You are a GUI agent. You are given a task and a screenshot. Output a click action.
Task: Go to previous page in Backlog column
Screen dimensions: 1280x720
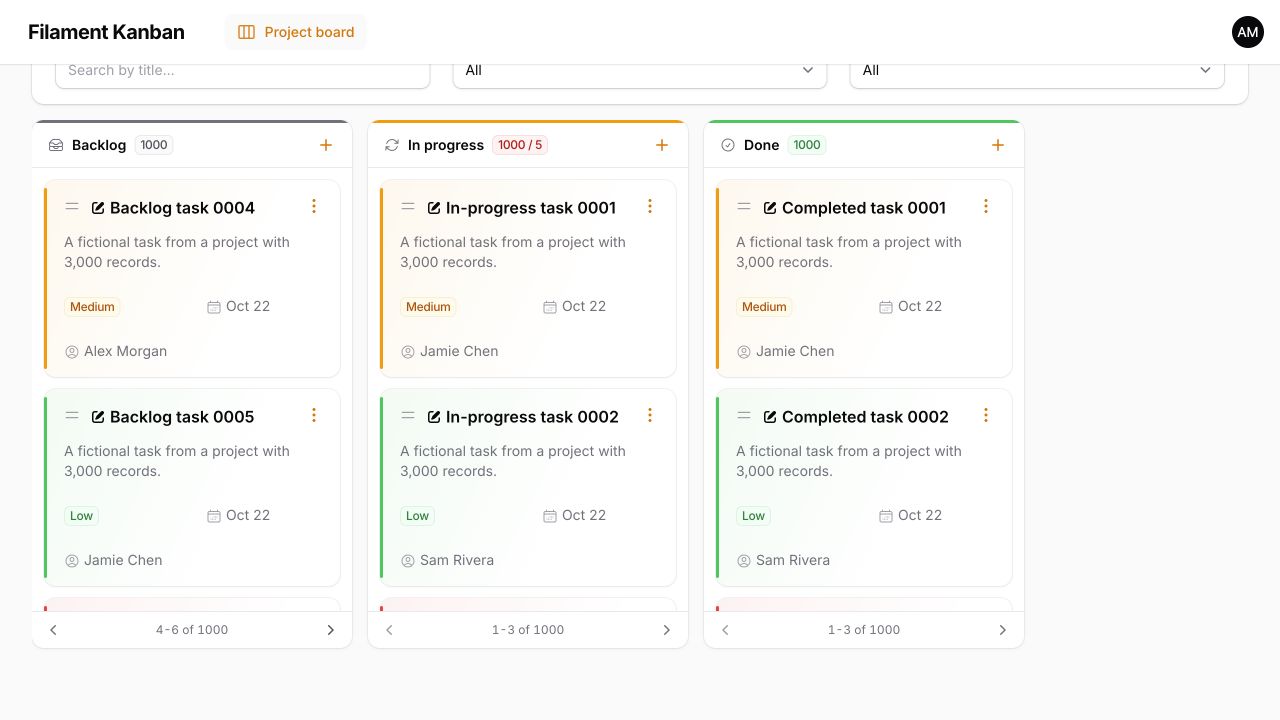click(x=53, y=630)
